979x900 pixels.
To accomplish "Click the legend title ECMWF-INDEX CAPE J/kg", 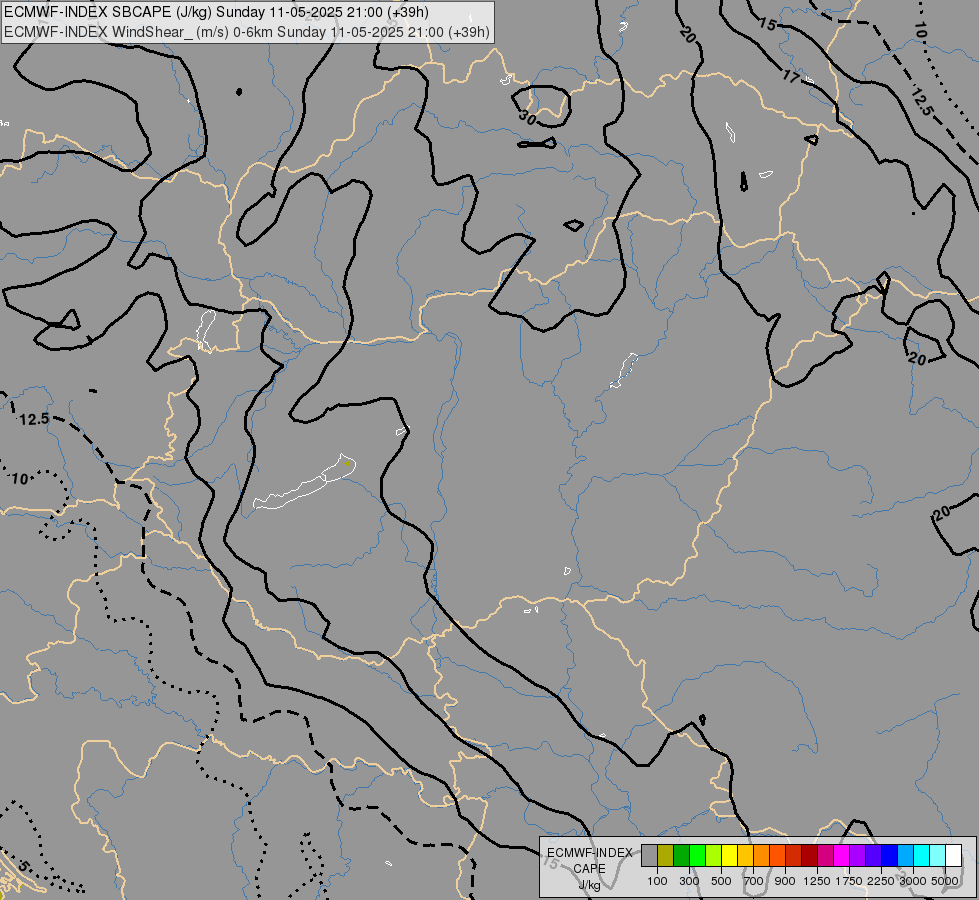I will pos(589,869).
